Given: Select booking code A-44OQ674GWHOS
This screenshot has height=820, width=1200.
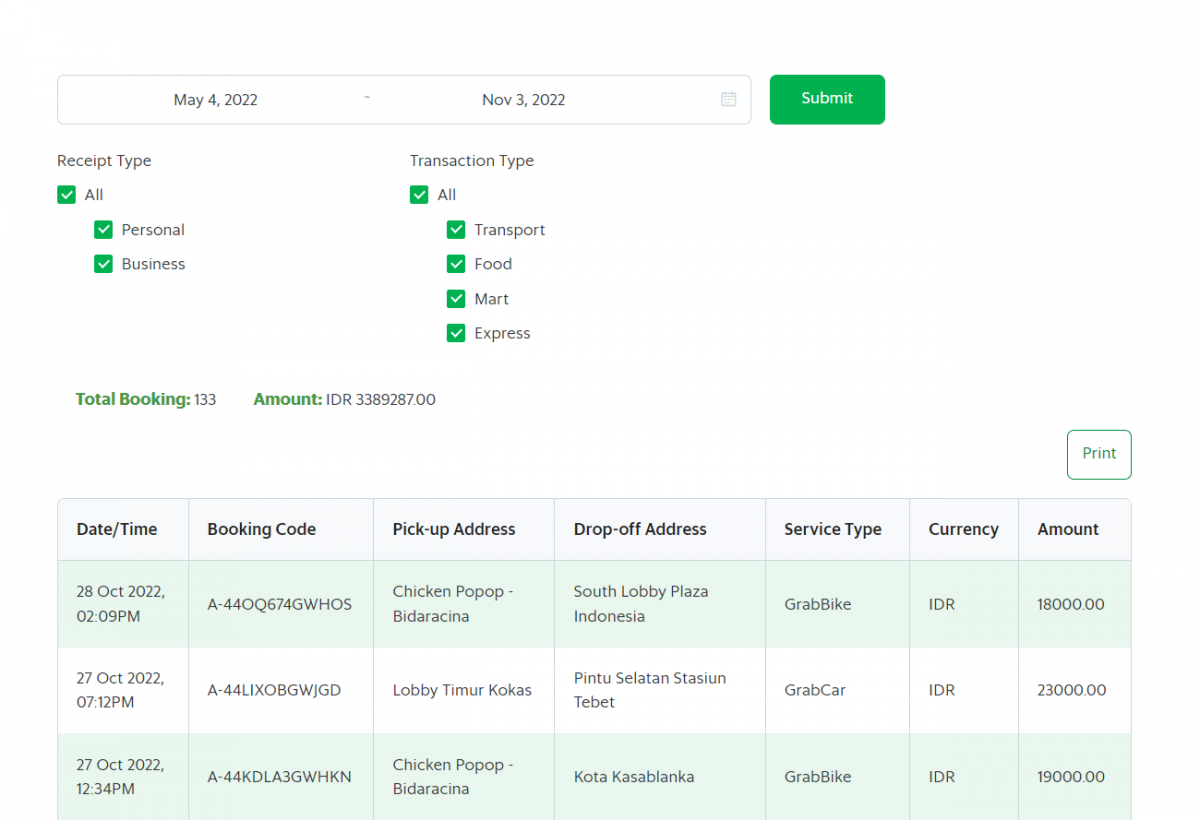Looking at the screenshot, I should coord(279,604).
